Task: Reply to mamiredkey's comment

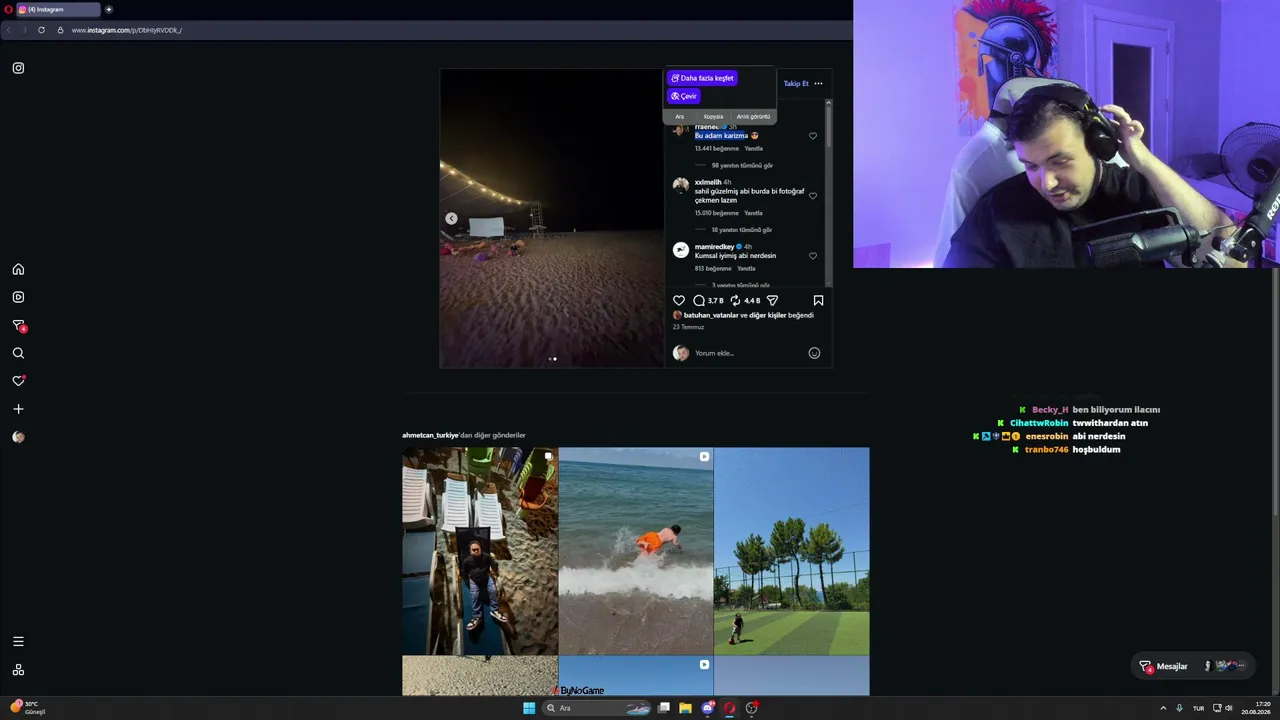Action: pos(746,269)
